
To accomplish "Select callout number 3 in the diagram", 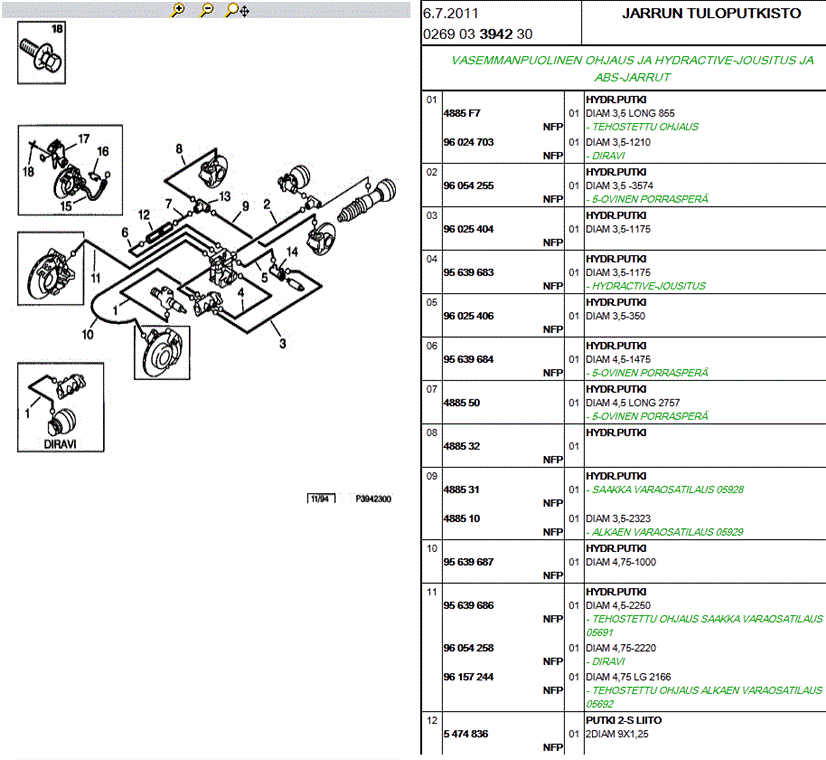I will click(283, 344).
